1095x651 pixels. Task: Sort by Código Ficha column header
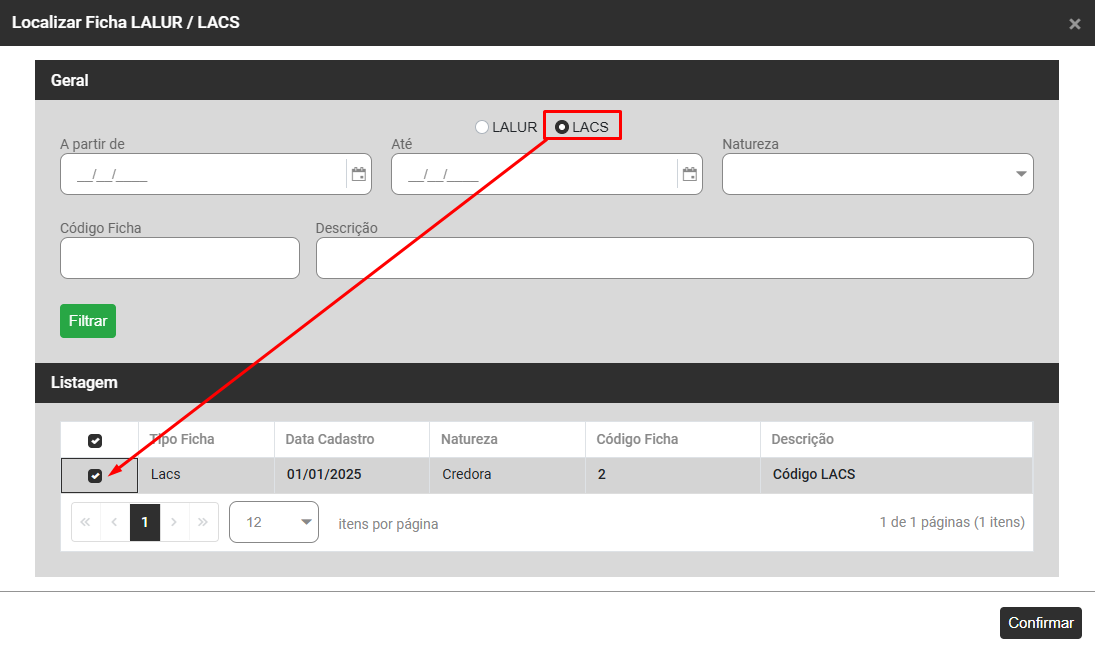[x=673, y=439]
